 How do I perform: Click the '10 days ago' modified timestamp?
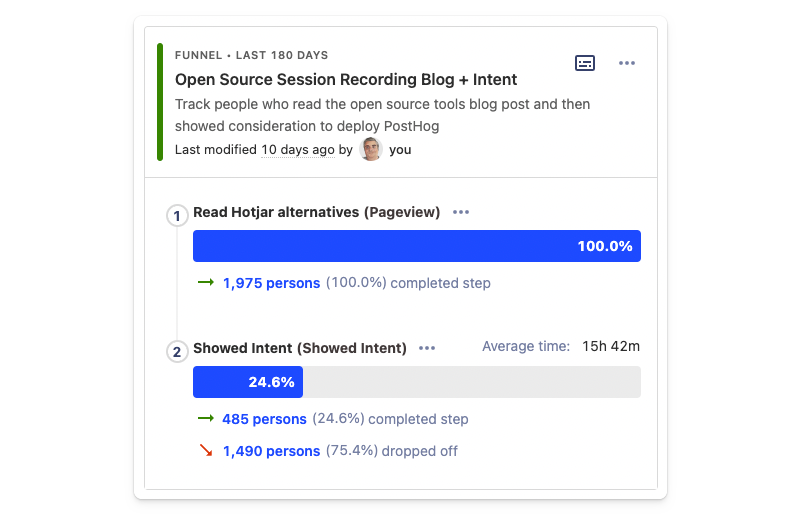[x=298, y=150]
